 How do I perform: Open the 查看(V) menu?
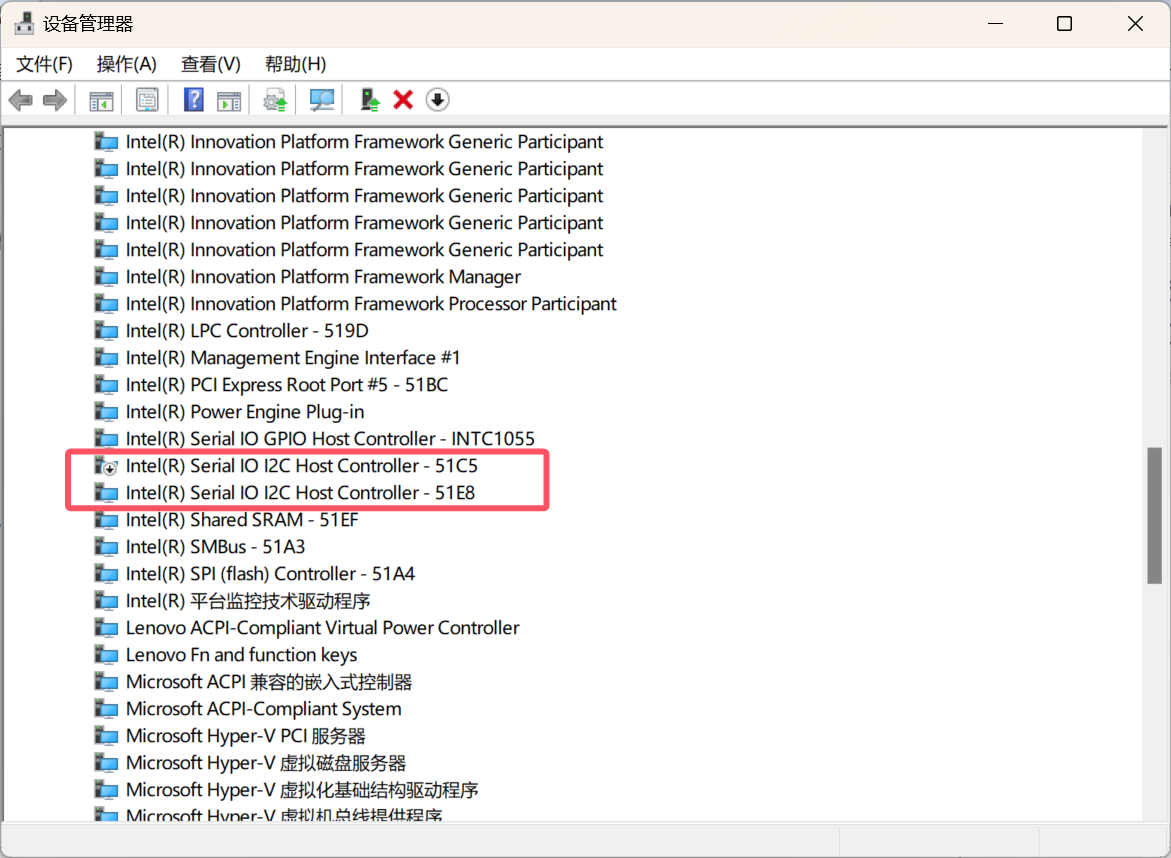pyautogui.click(x=211, y=64)
